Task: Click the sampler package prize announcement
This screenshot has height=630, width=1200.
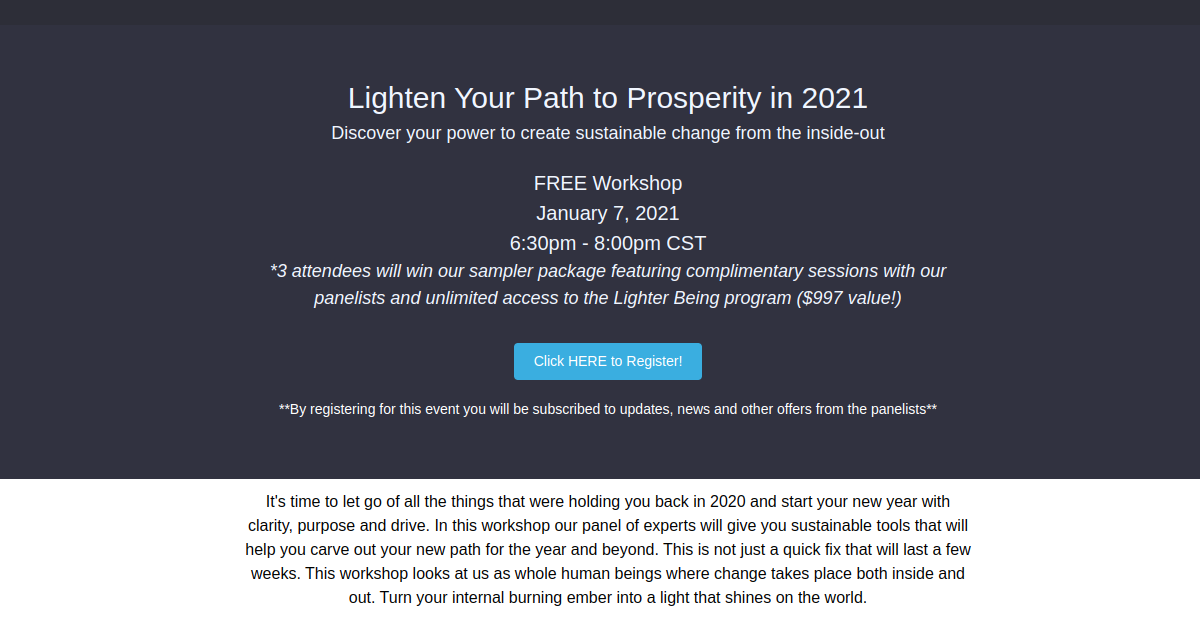Action: pyautogui.click(x=607, y=271)
